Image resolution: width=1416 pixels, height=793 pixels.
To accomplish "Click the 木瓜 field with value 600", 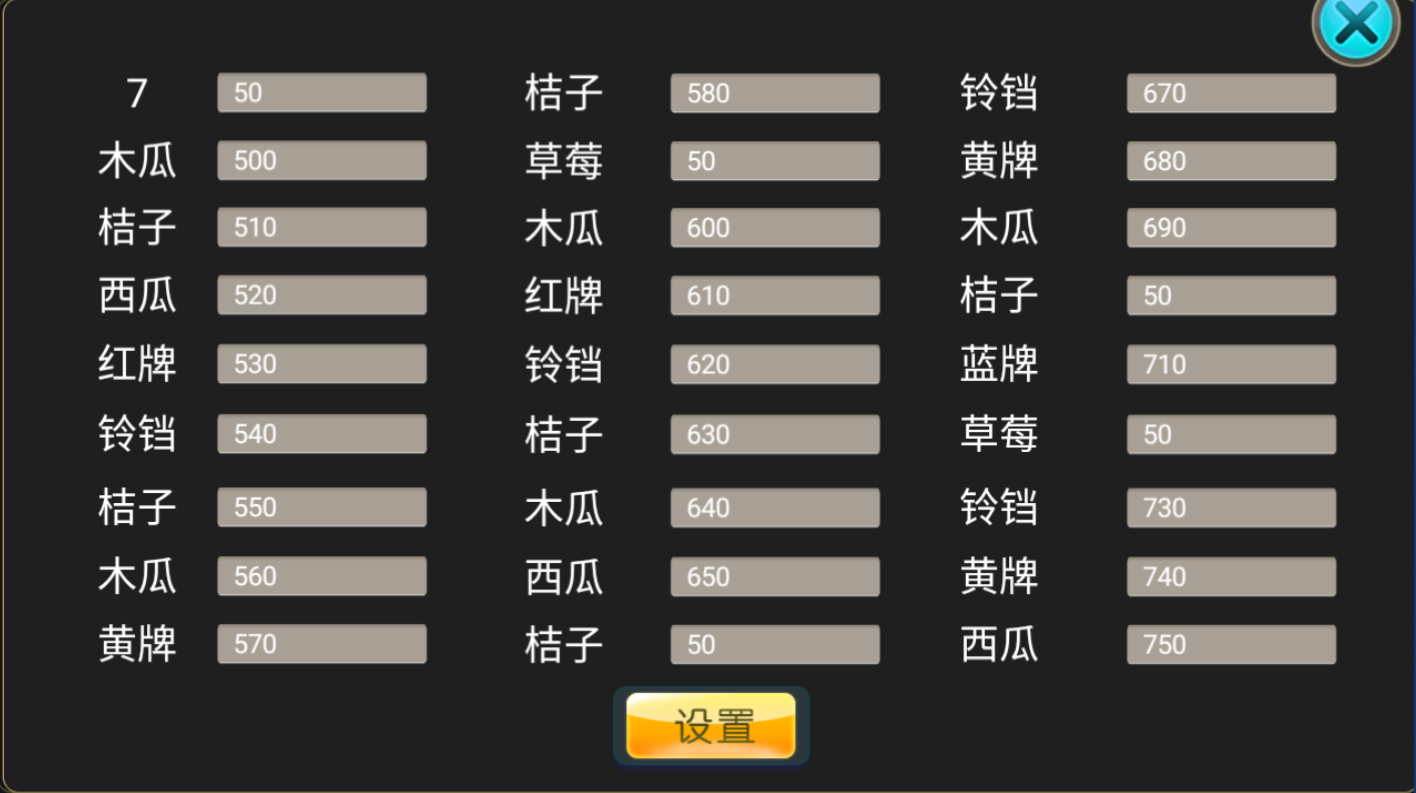I will tap(775, 228).
